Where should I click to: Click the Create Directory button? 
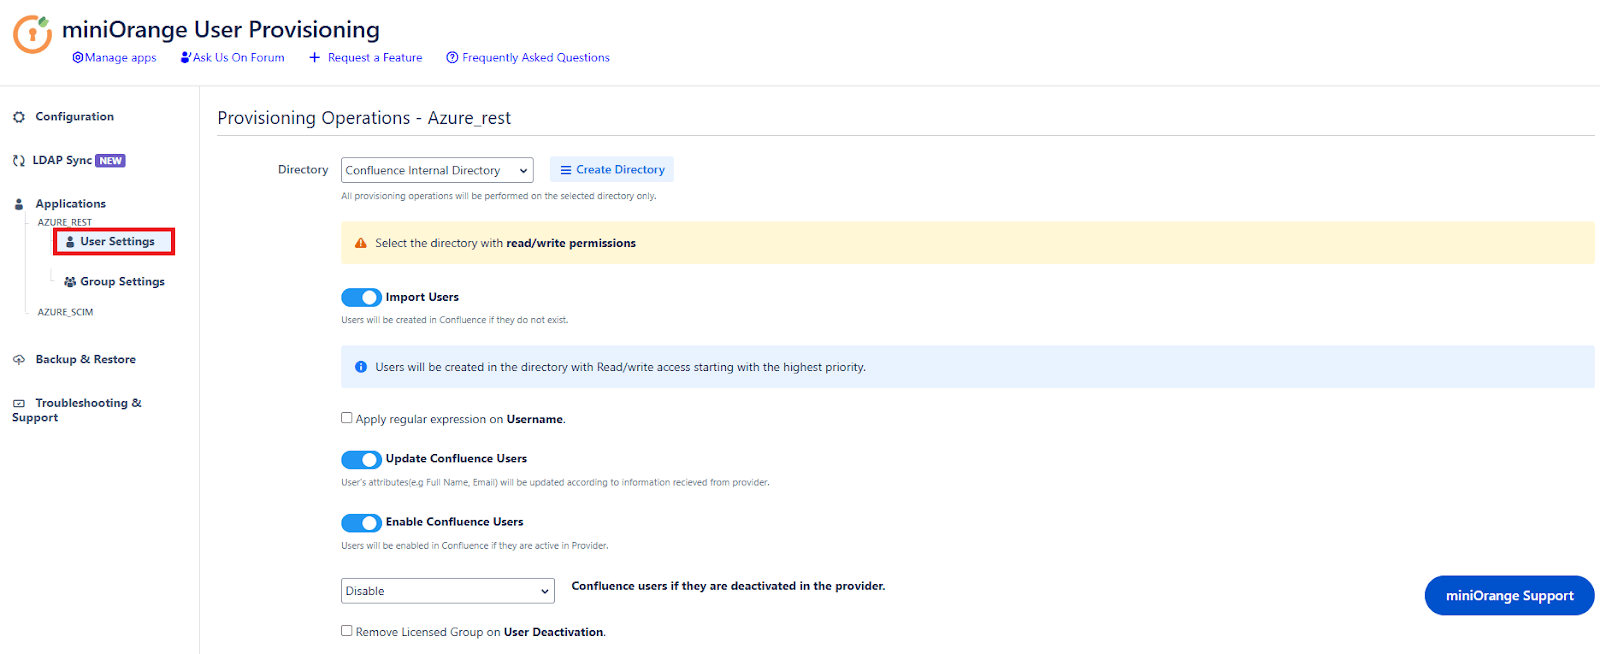point(612,170)
